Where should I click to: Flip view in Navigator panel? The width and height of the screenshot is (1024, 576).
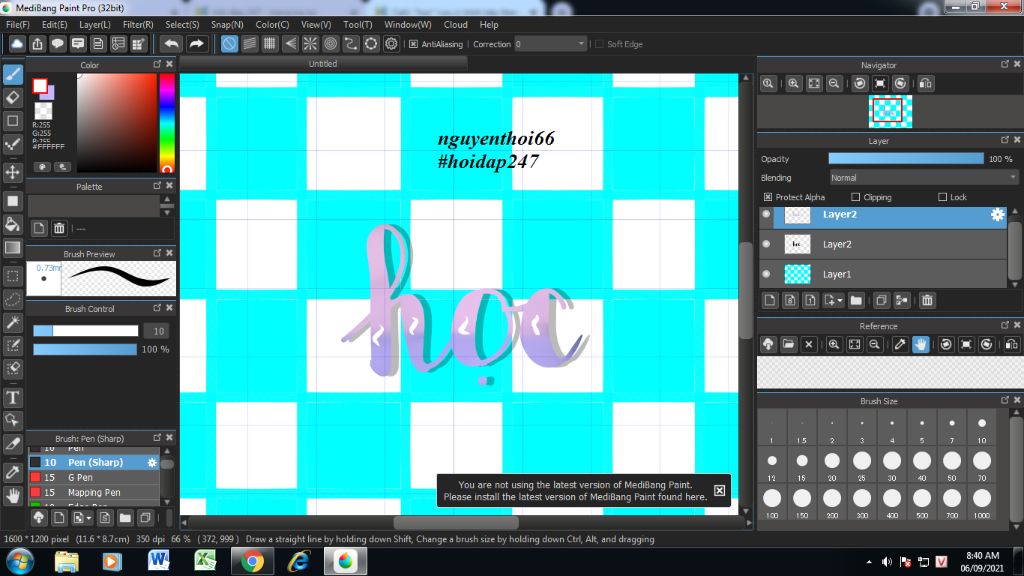tap(925, 84)
